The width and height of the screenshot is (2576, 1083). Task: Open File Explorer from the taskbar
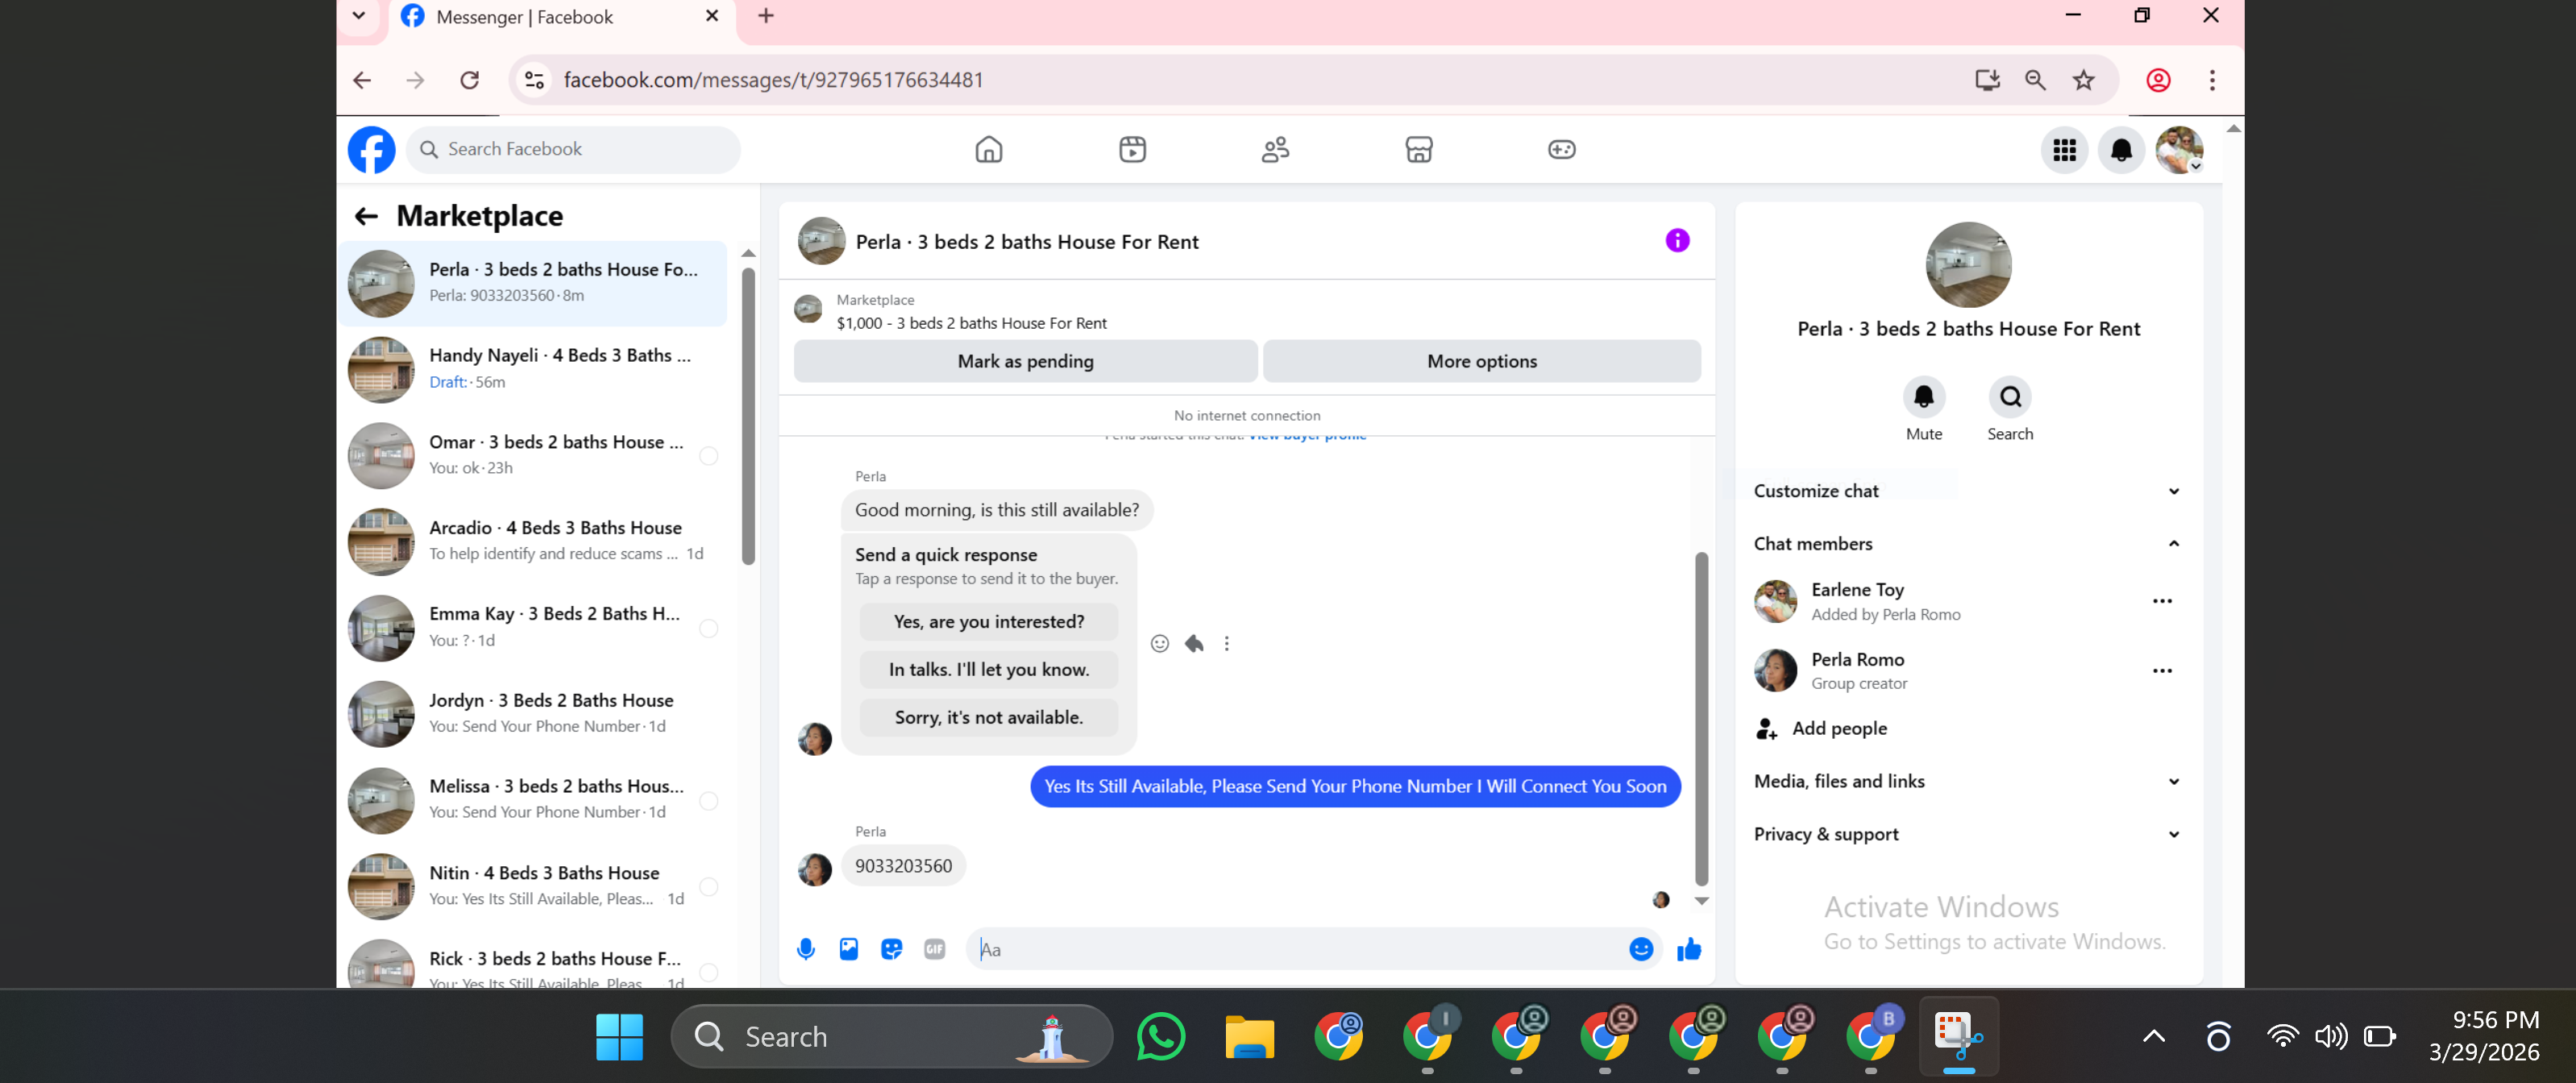coord(1249,1037)
